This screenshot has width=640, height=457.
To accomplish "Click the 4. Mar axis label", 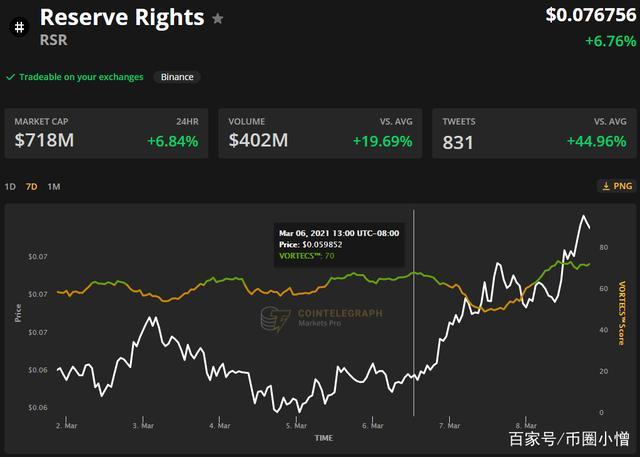I will [220, 426].
